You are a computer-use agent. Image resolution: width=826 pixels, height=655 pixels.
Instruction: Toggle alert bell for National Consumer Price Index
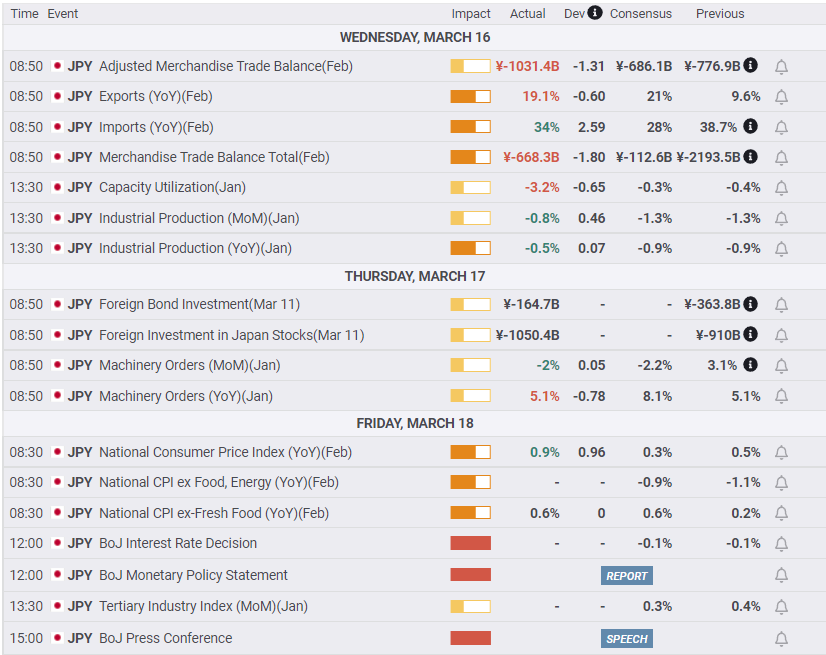pos(781,453)
